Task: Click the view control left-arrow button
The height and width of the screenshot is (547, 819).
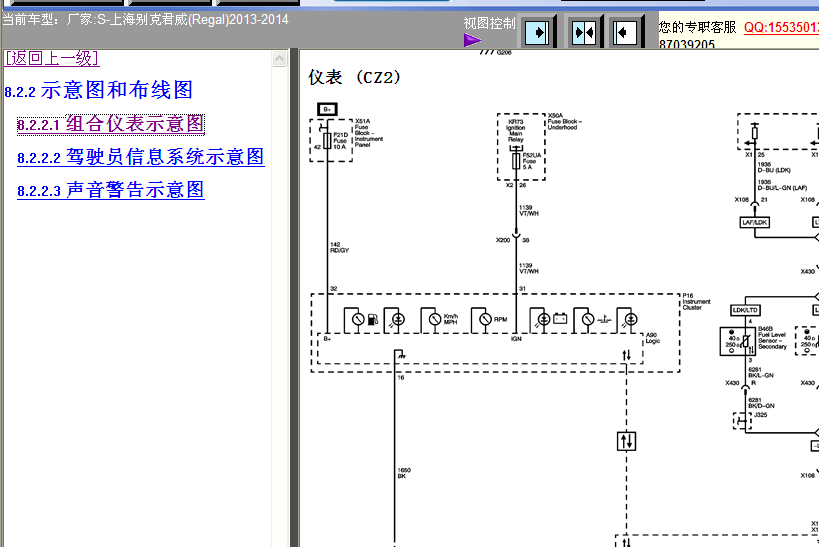Action: (x=626, y=32)
